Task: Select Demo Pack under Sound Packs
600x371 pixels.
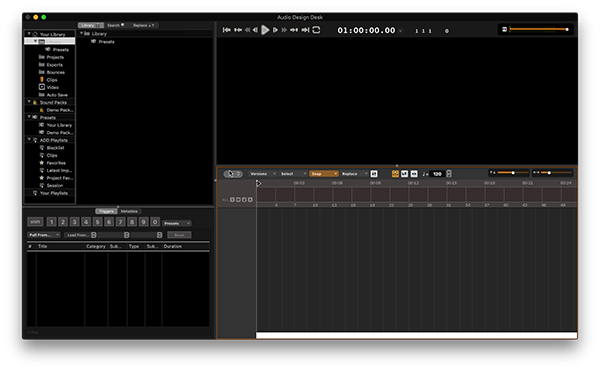Action: tap(60, 110)
